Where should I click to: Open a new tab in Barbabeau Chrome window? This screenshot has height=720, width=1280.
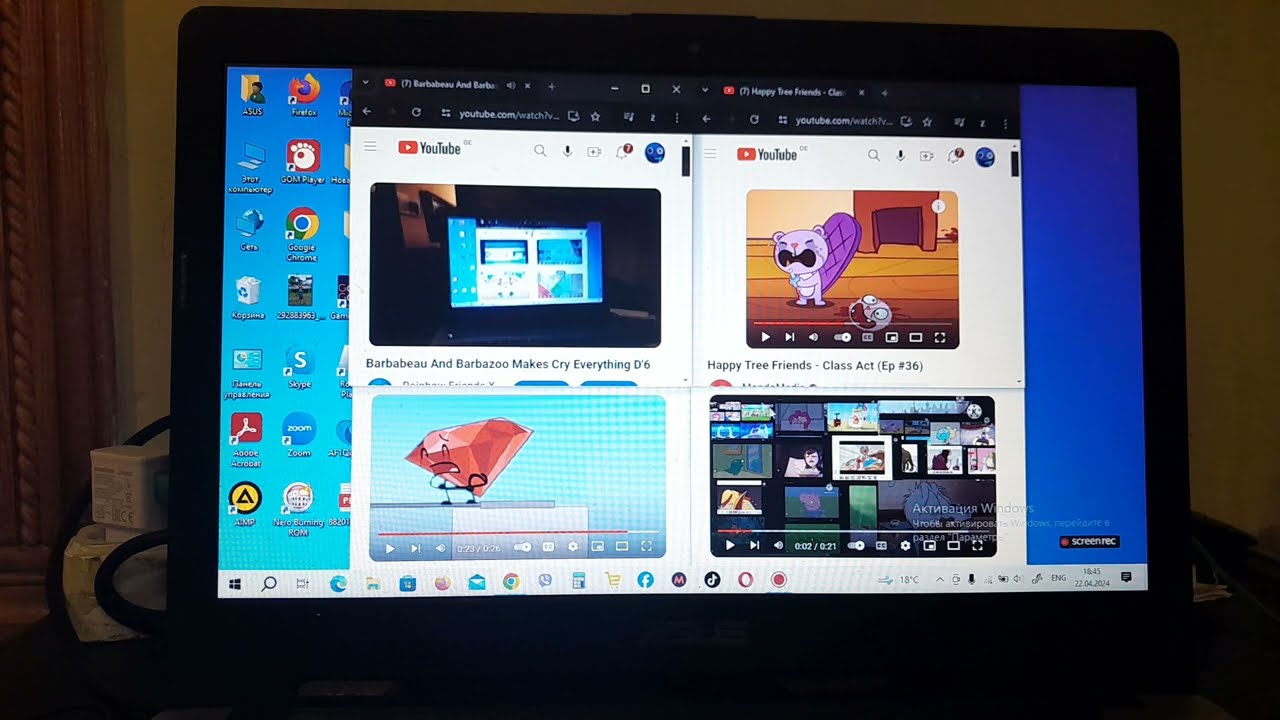(x=551, y=86)
